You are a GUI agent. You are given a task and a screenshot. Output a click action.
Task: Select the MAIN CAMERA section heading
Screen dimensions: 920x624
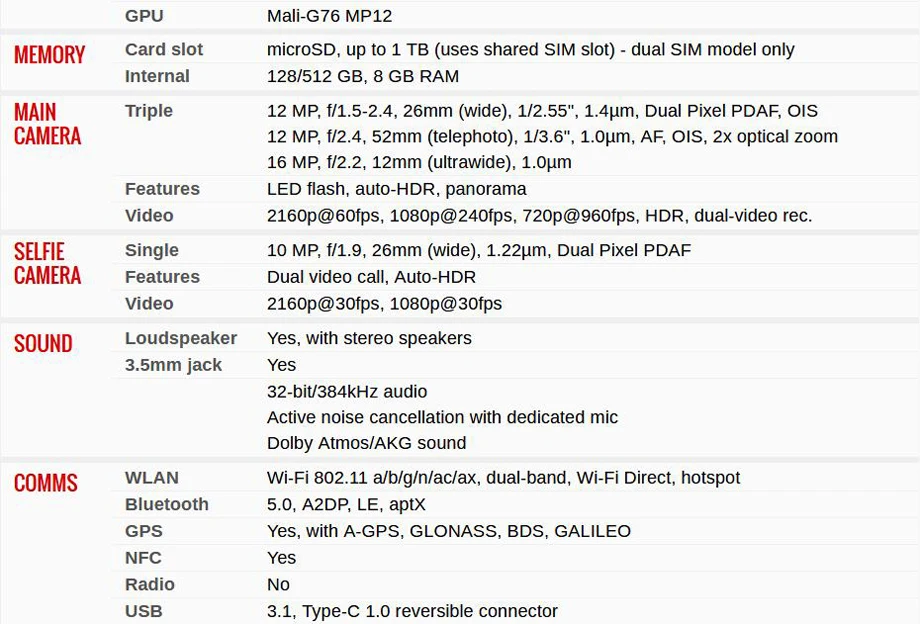pyautogui.click(x=48, y=124)
